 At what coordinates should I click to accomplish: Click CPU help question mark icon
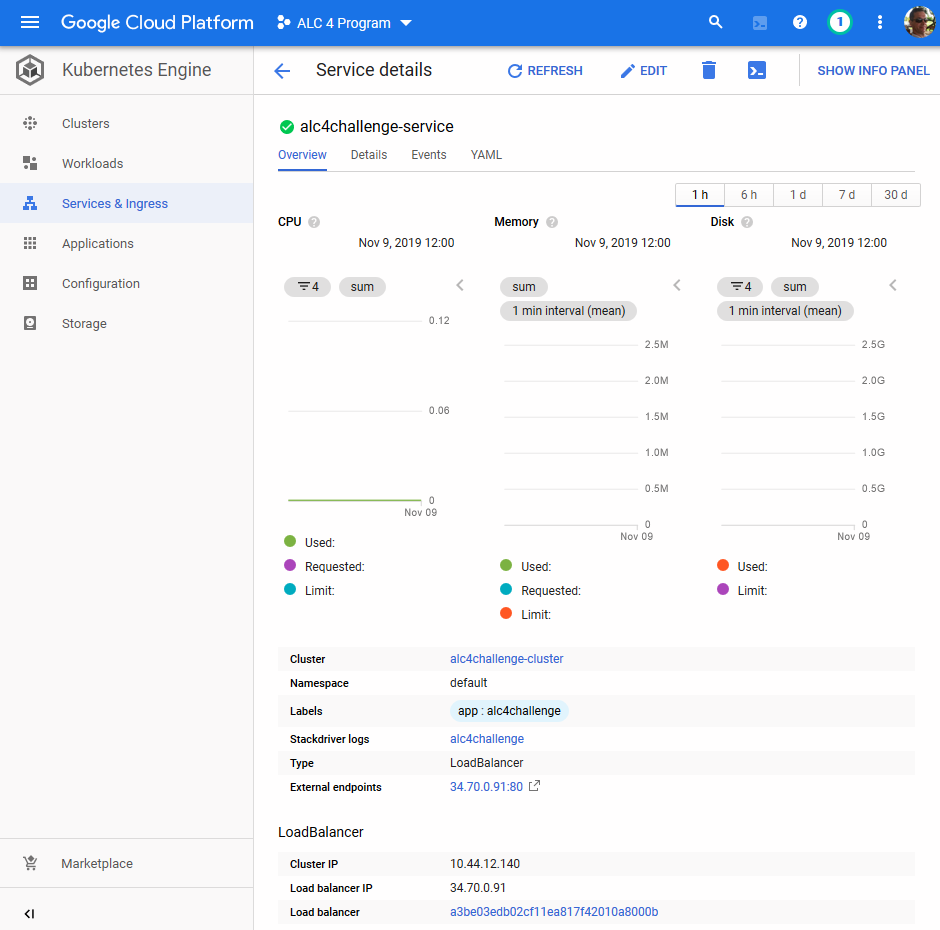314,222
